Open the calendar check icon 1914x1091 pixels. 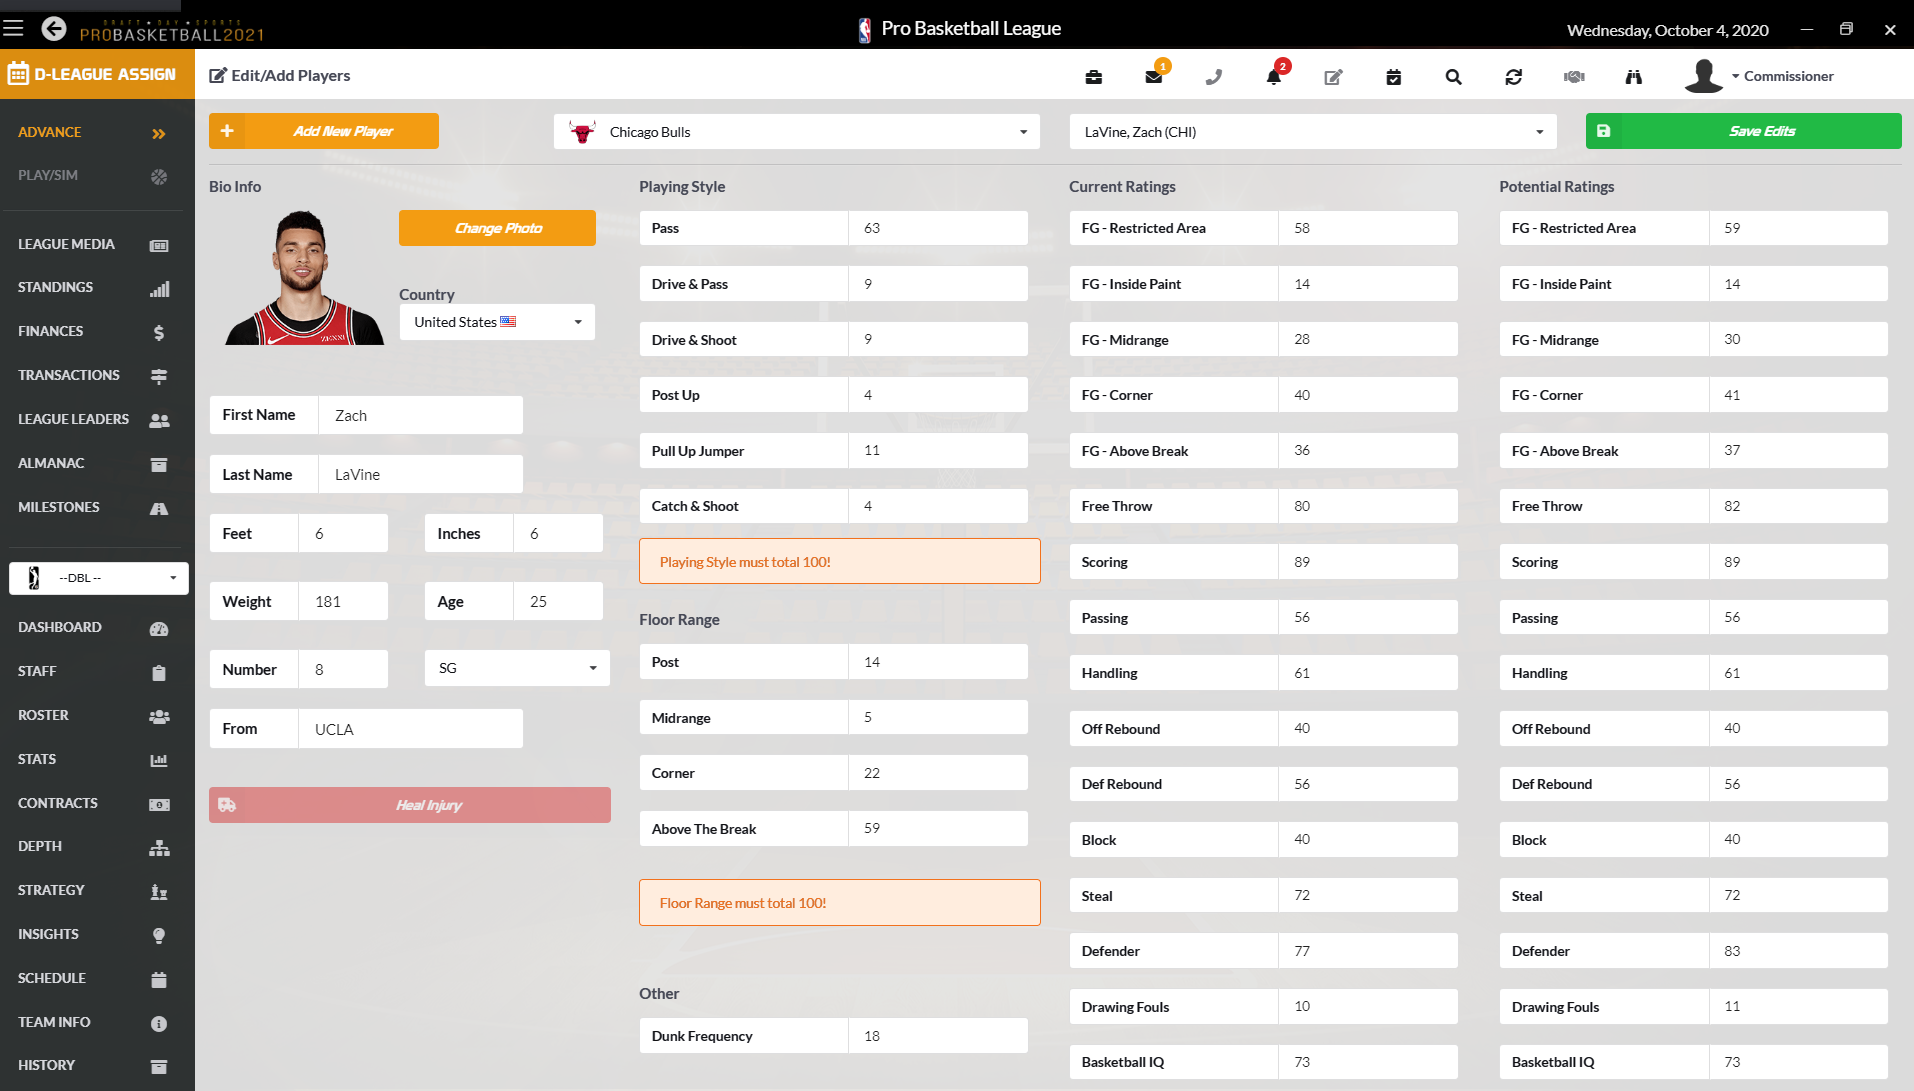[1394, 77]
